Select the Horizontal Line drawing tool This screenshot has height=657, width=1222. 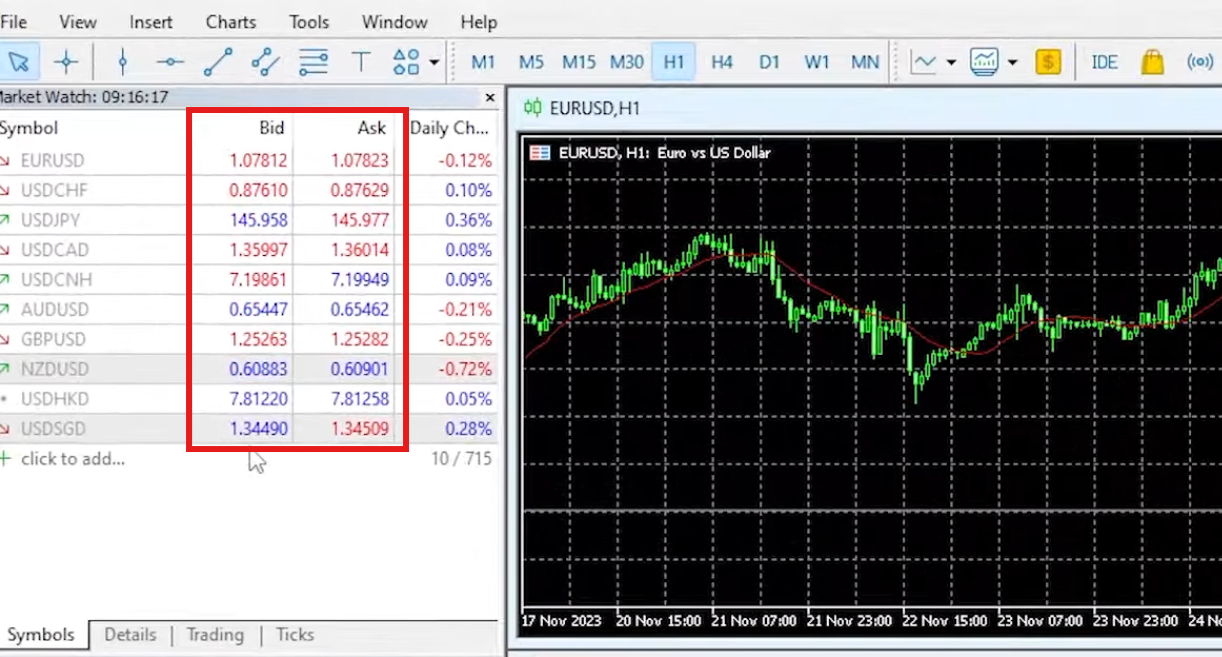(x=169, y=61)
